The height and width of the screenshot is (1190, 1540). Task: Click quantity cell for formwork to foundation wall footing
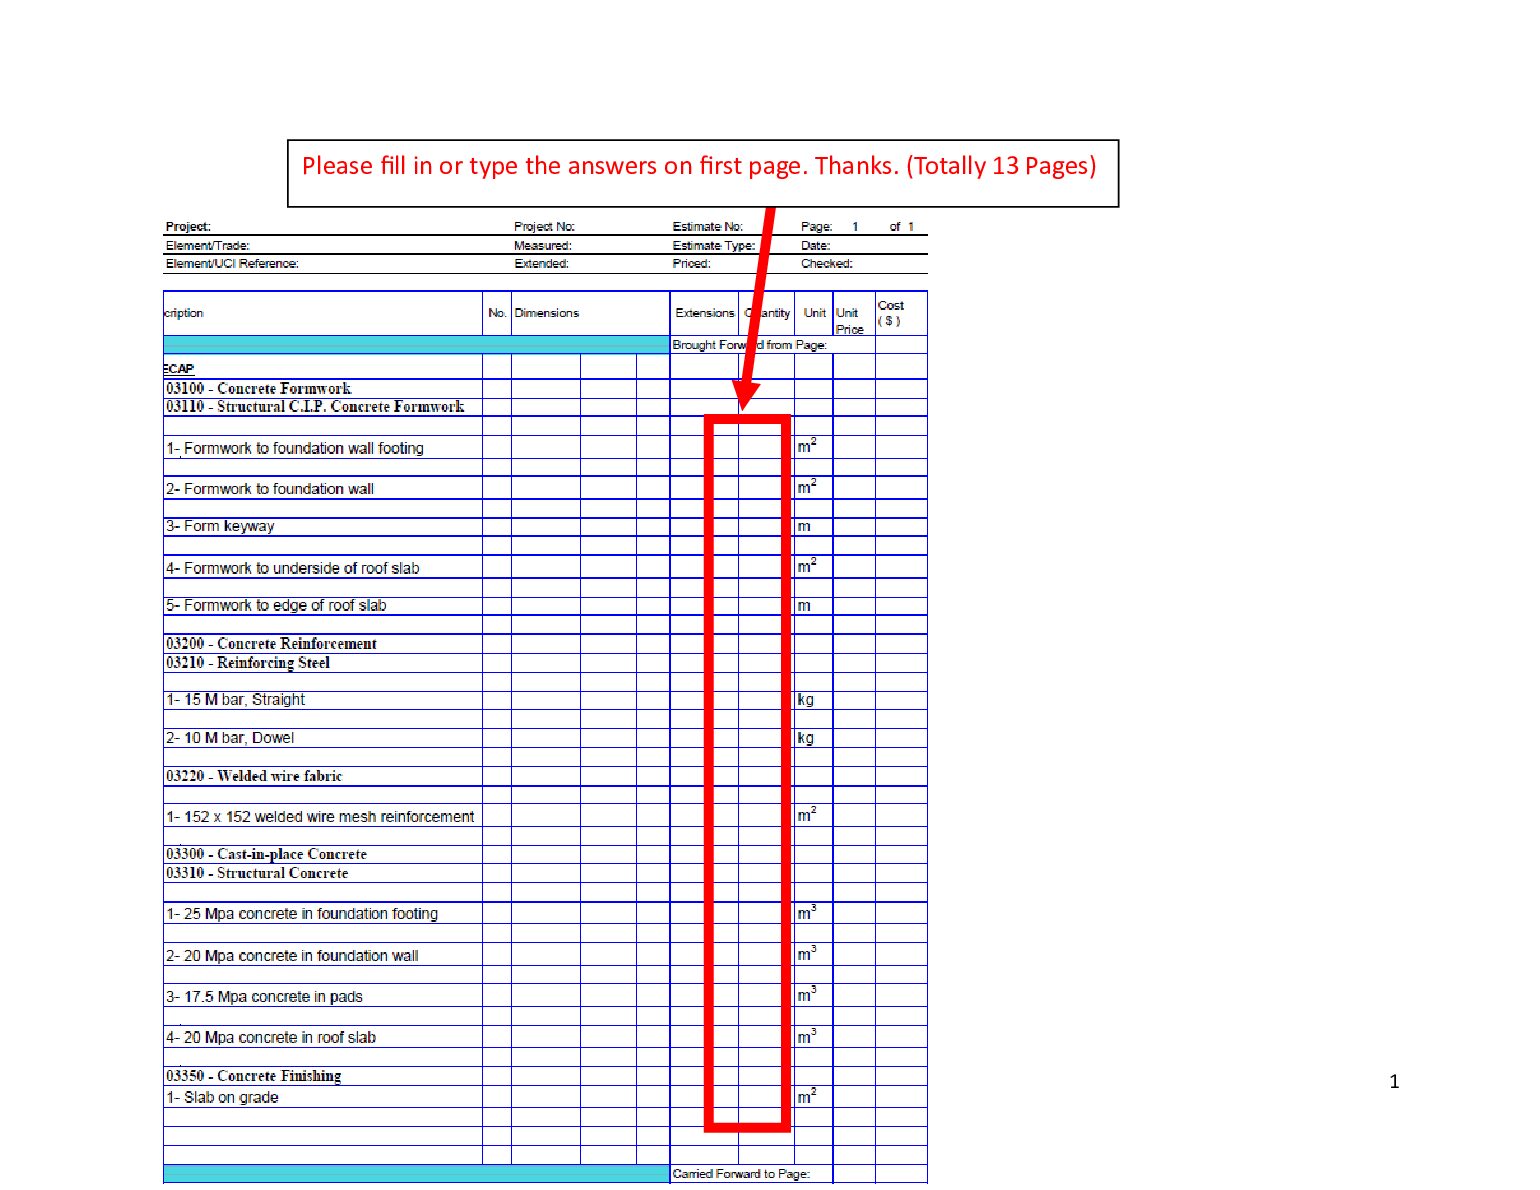766,447
